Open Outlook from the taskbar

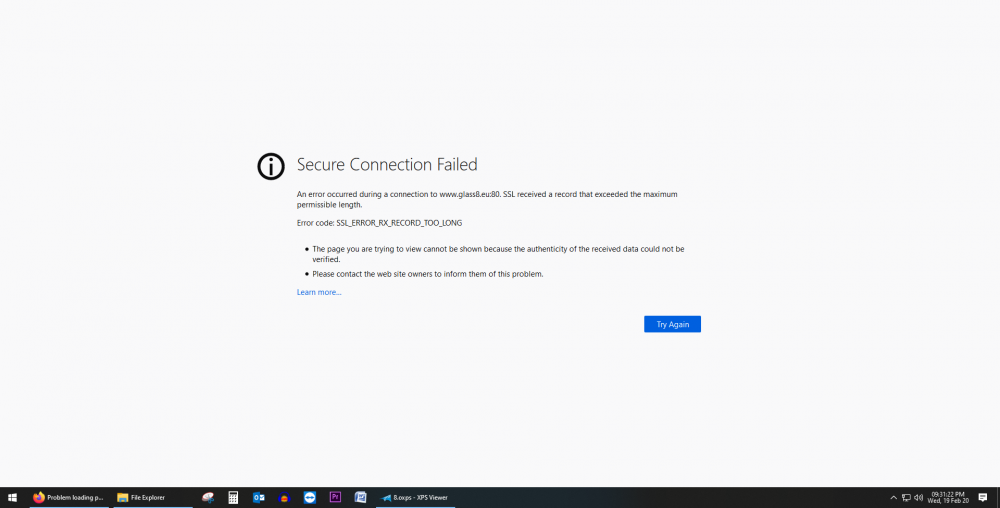pyautogui.click(x=259, y=497)
